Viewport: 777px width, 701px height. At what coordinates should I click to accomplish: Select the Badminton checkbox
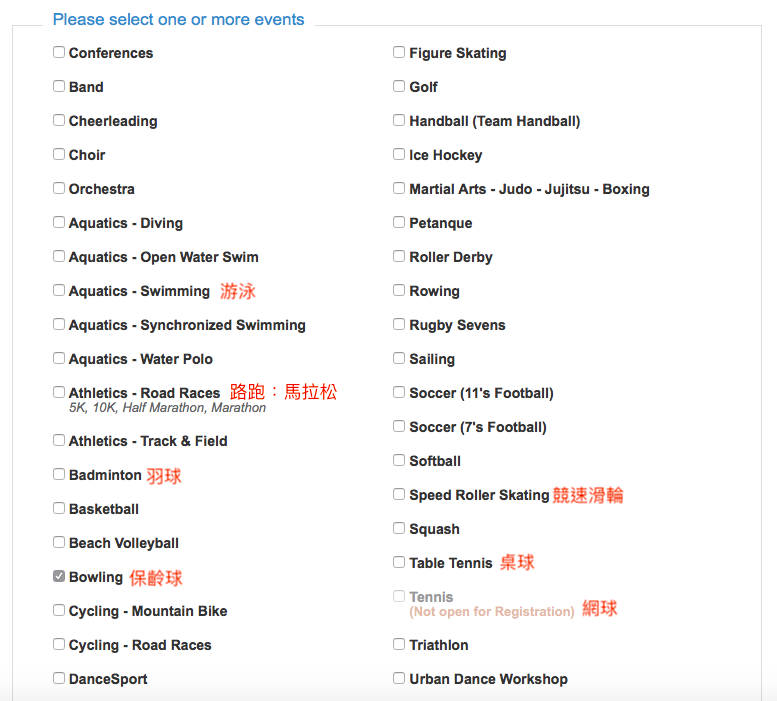(x=59, y=474)
